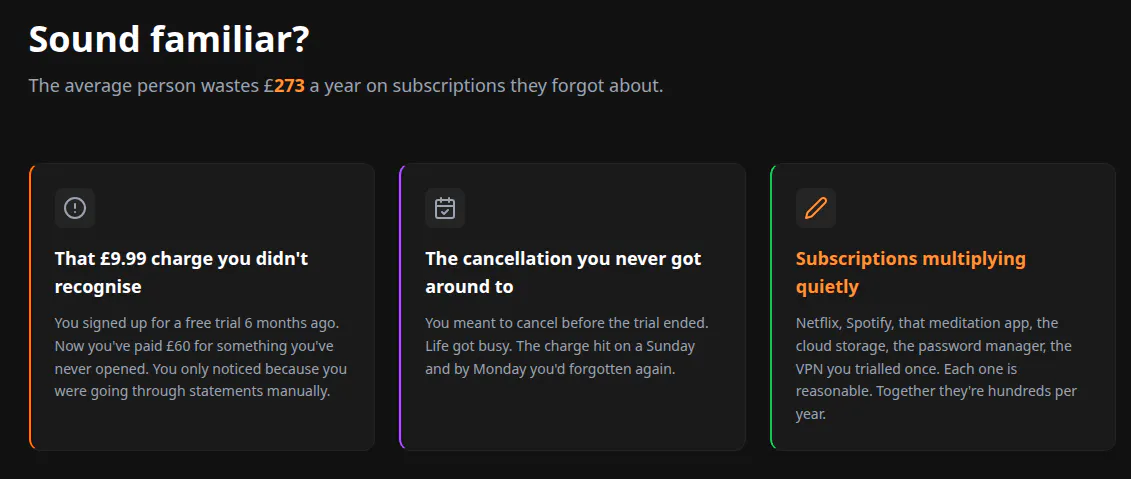Click the 'average person wastes' subtitle text
The height and width of the screenshot is (479, 1131).
click(159, 86)
